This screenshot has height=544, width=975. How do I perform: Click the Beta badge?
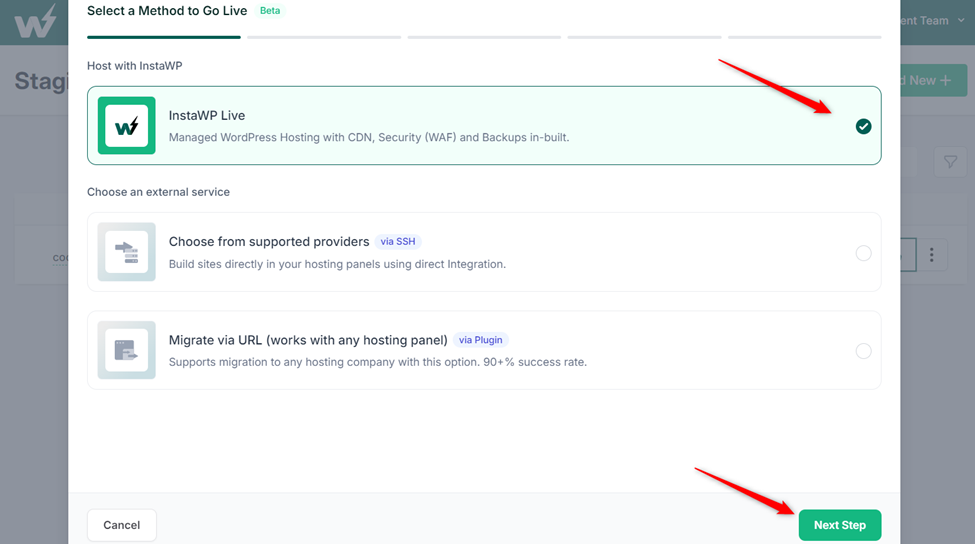point(270,11)
